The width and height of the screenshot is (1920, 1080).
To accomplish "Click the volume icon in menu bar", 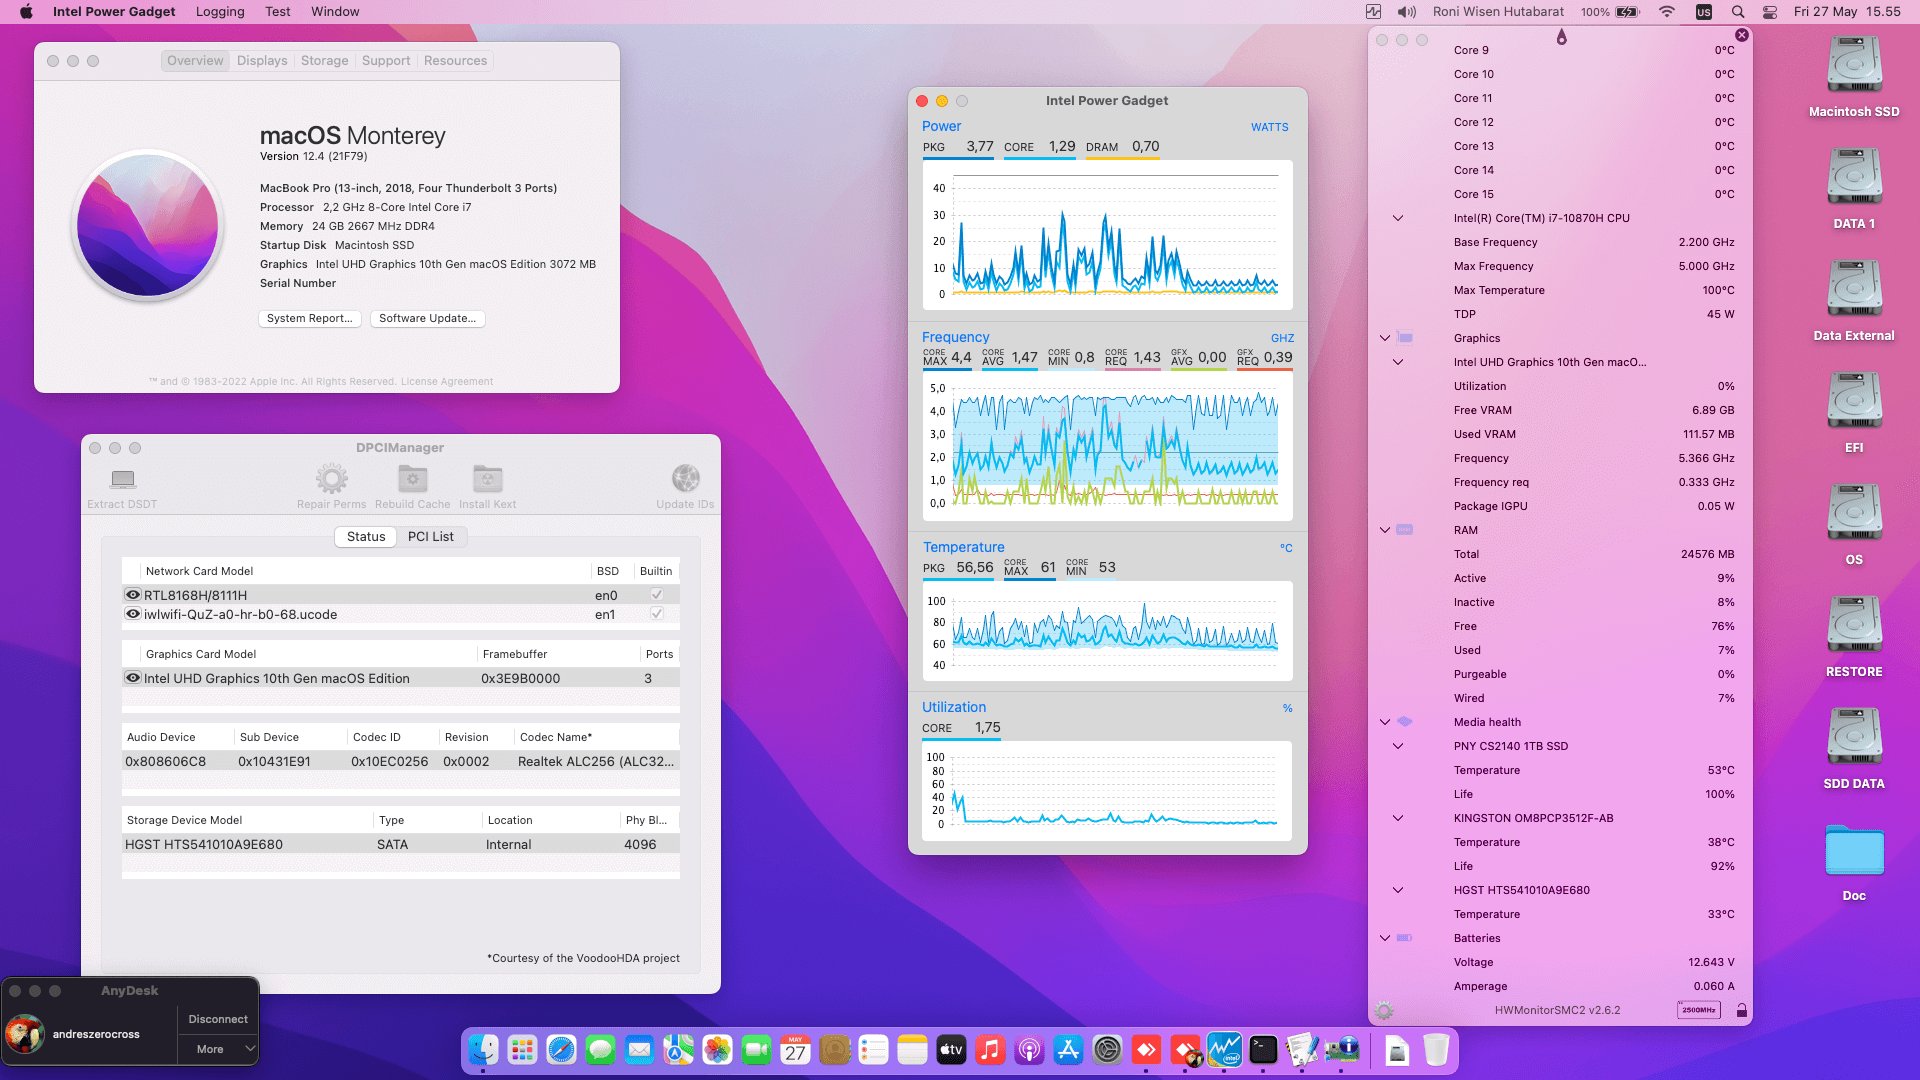I will point(1407,12).
